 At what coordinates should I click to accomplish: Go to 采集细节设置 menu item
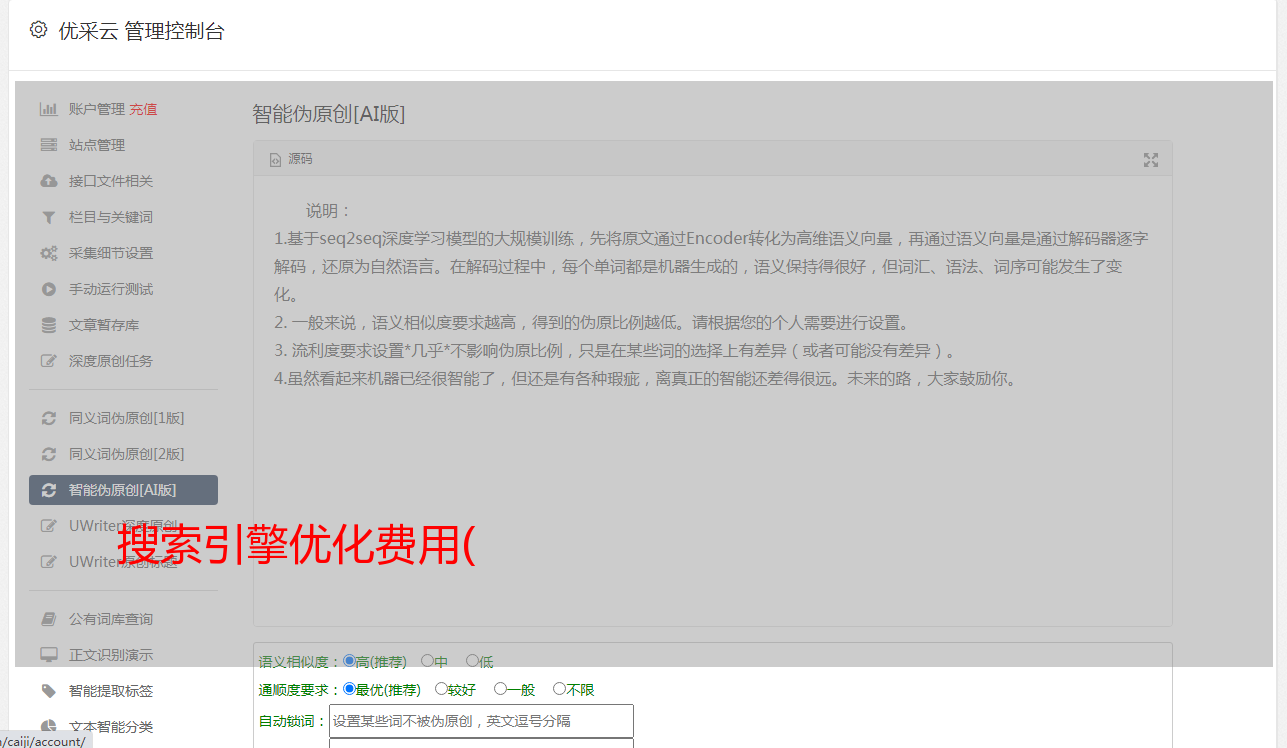click(x=111, y=253)
